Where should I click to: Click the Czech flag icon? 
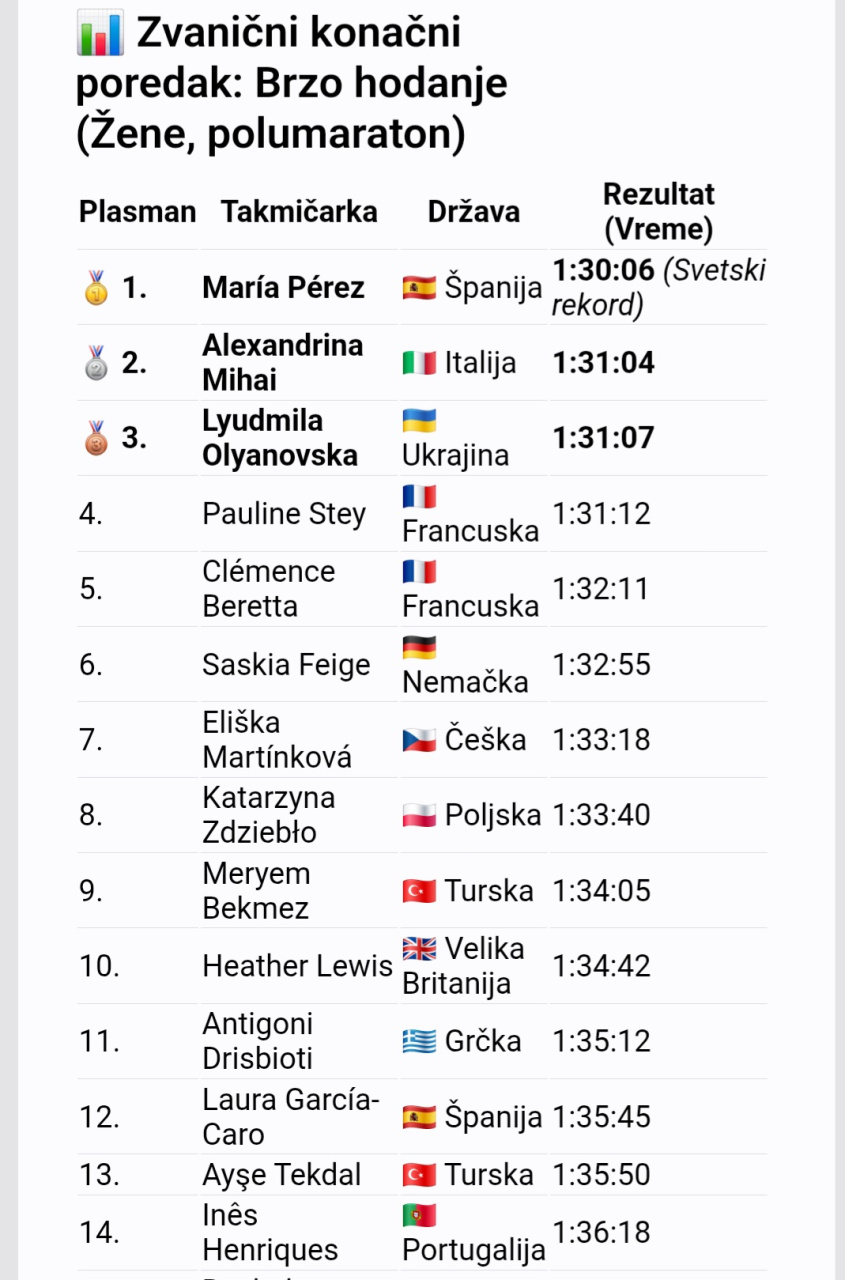click(419, 740)
